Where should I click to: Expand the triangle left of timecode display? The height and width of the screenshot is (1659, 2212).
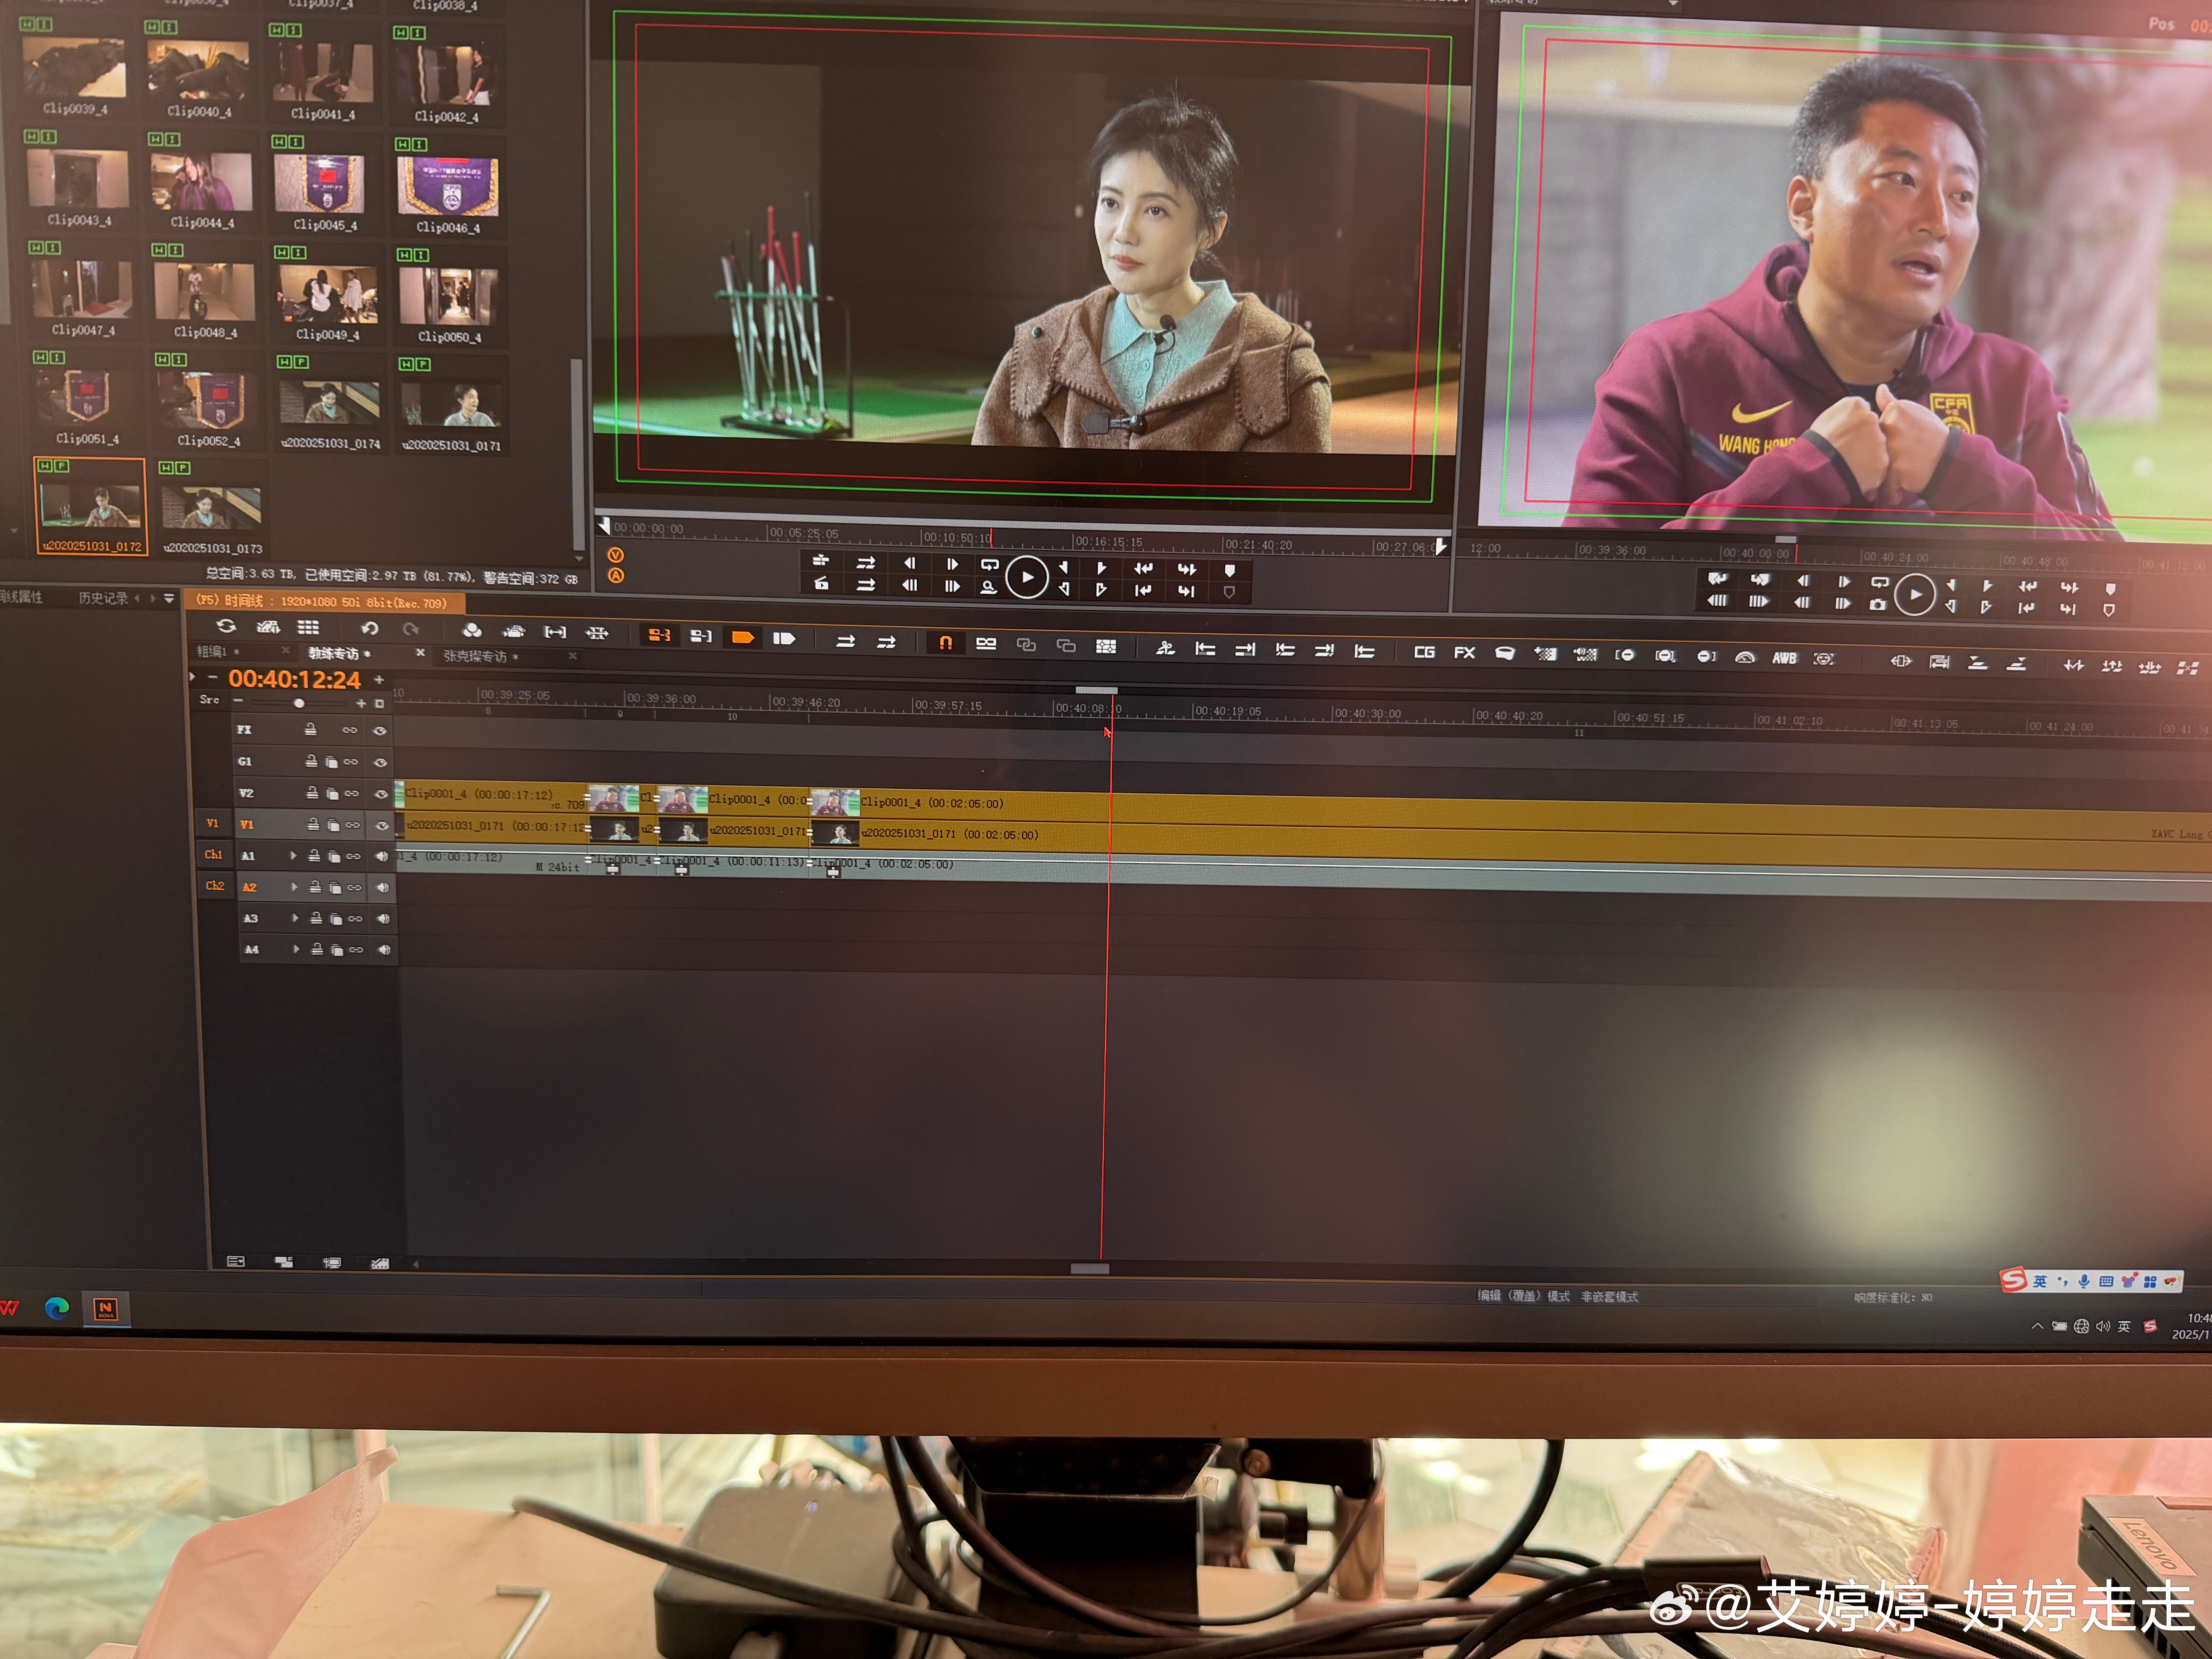(192, 677)
